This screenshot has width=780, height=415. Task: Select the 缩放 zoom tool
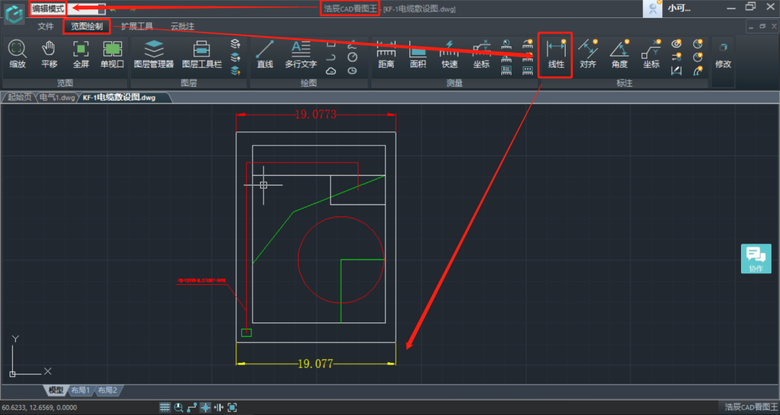pos(17,53)
